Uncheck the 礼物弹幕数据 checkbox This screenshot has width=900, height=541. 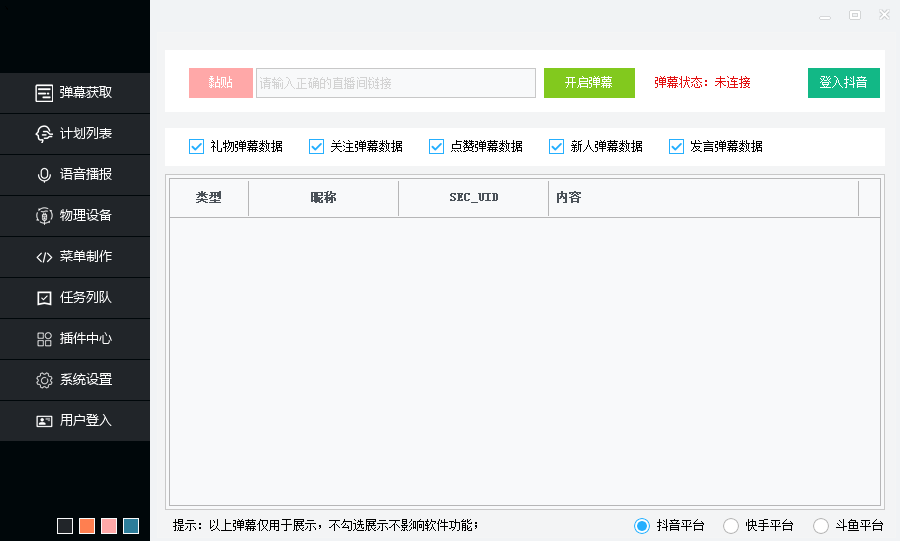click(196, 147)
